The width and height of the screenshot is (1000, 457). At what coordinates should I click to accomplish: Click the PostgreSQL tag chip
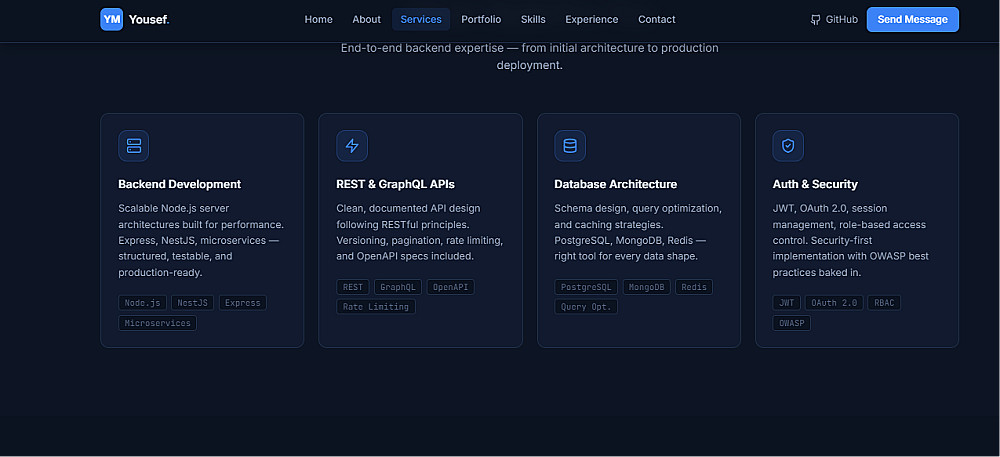tap(586, 287)
